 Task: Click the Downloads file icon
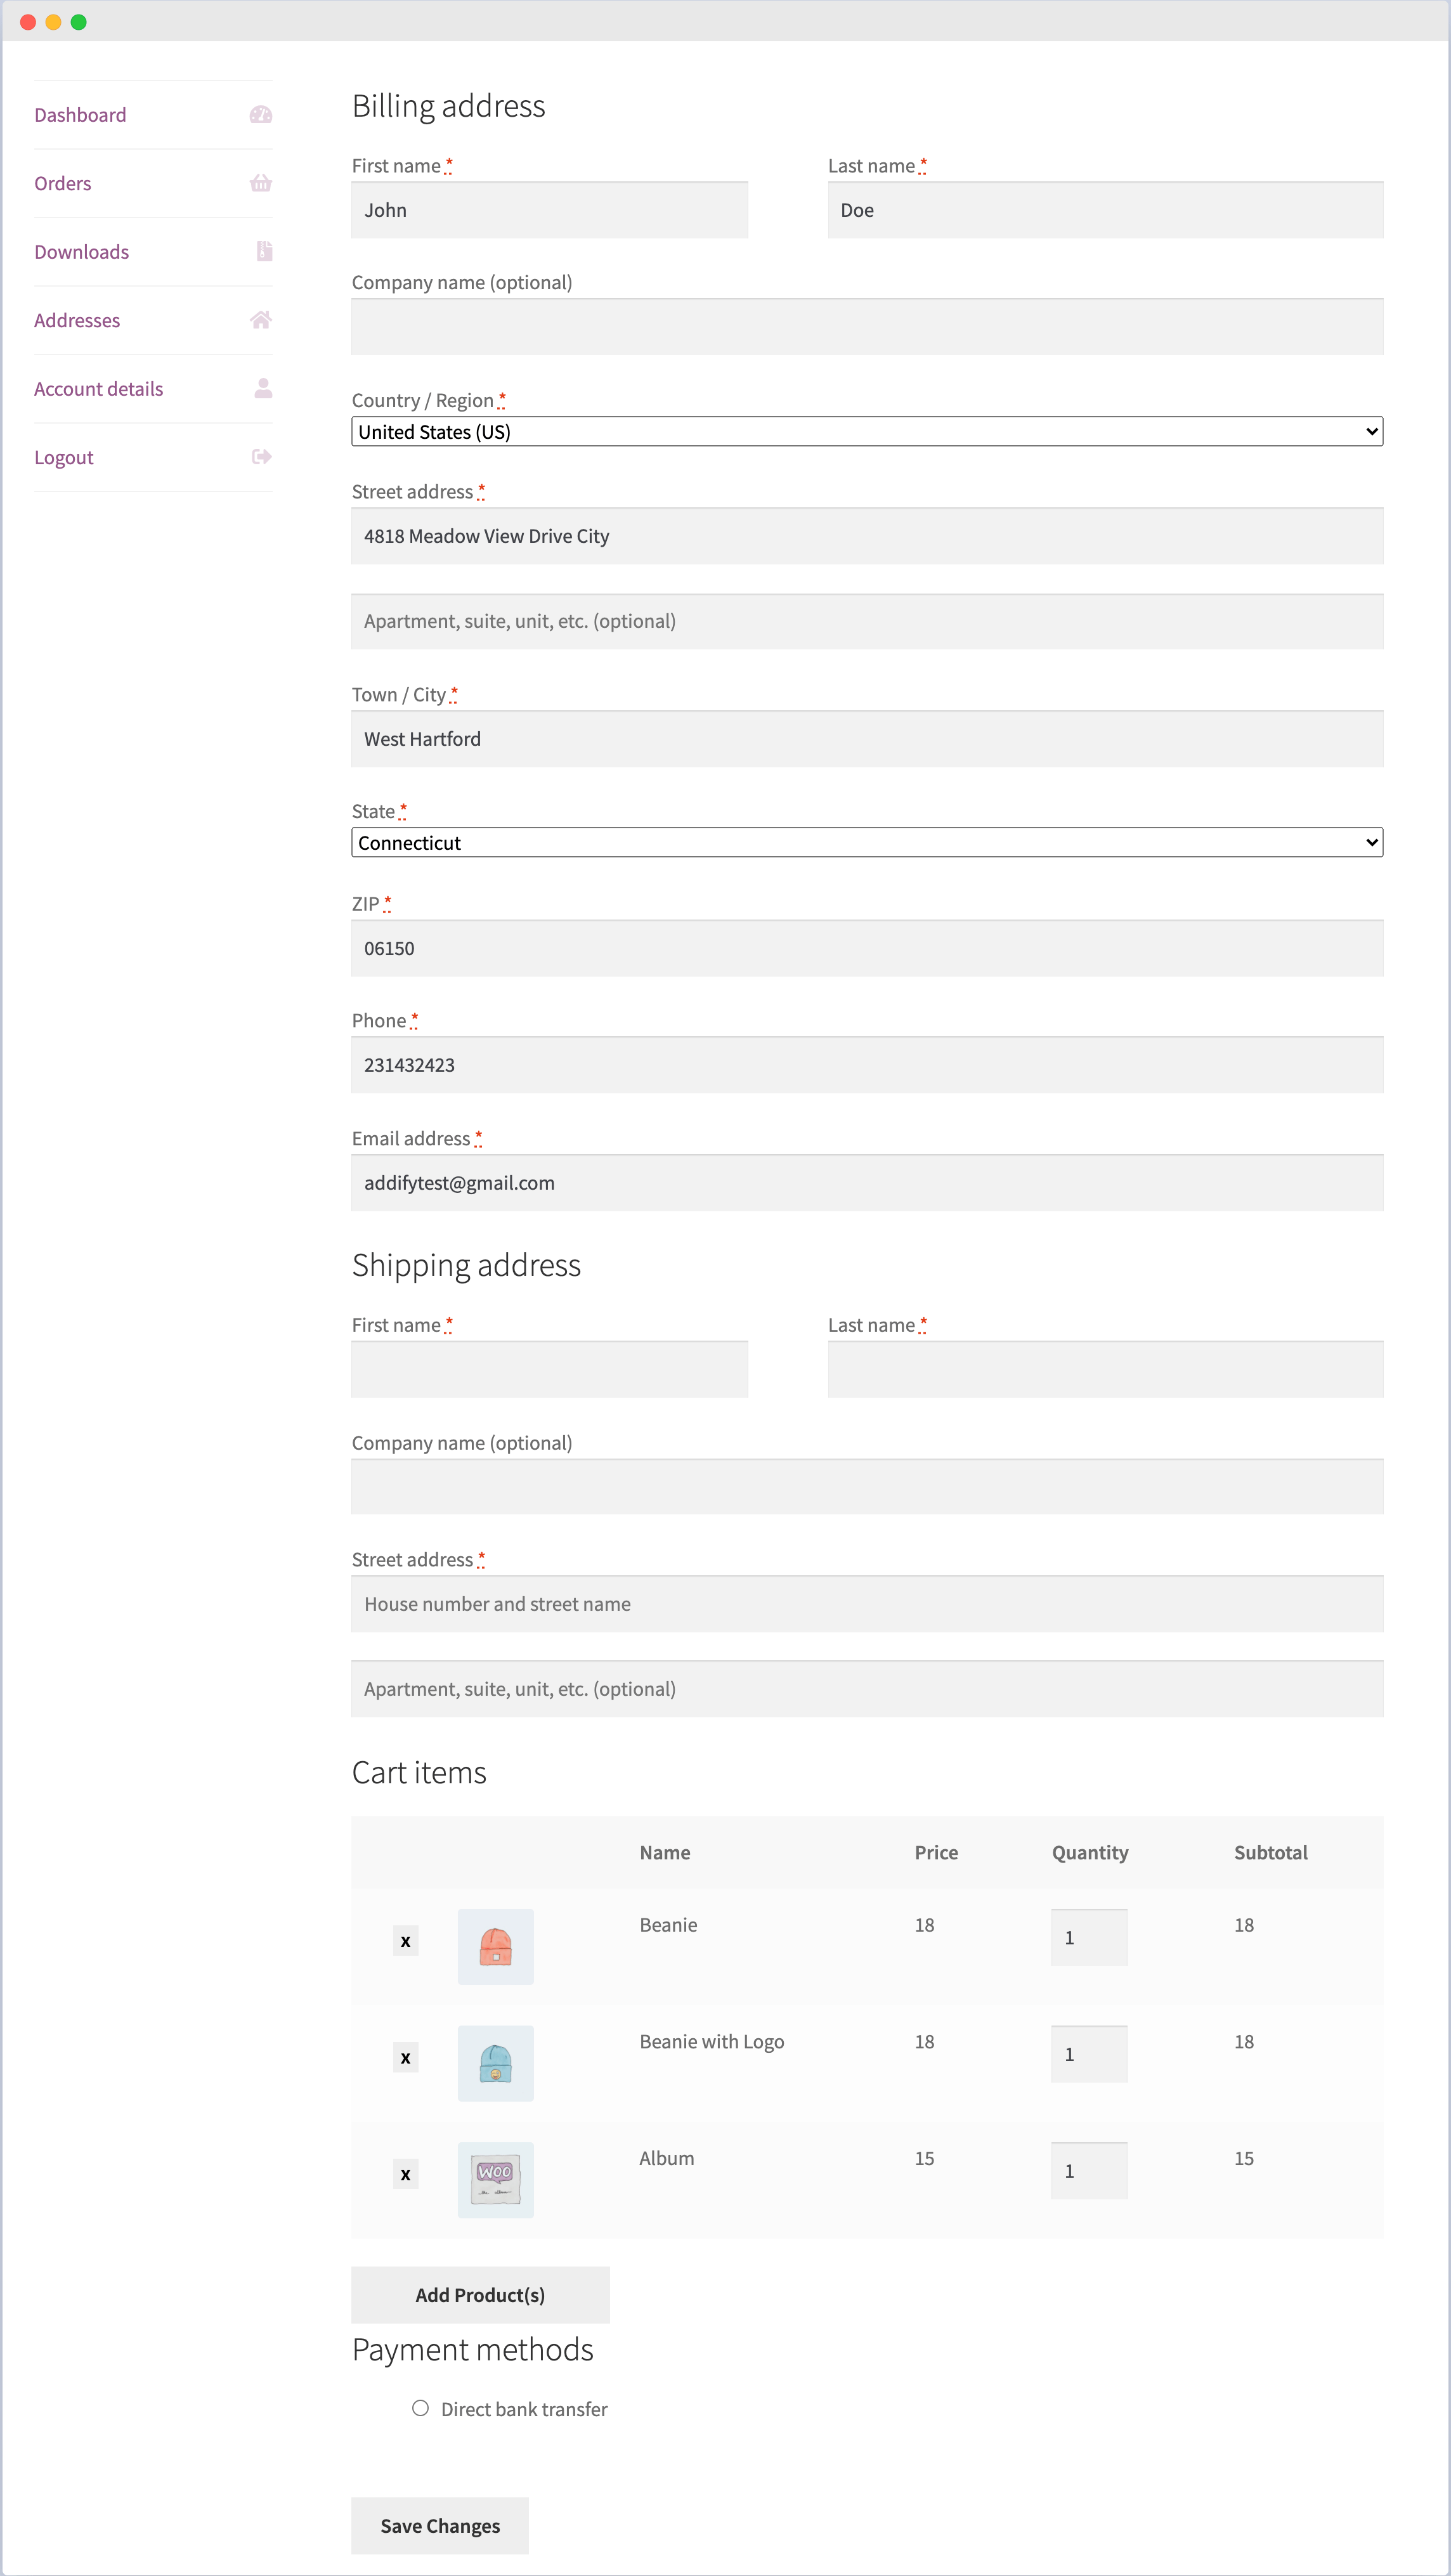(x=261, y=251)
